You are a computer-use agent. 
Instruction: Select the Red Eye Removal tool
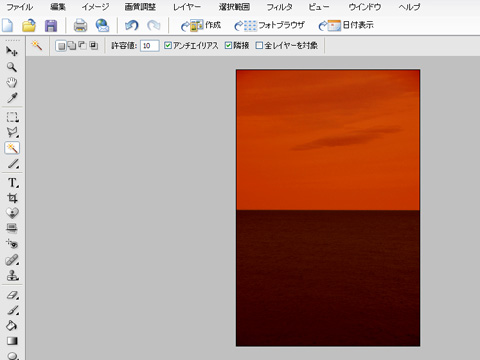12,244
